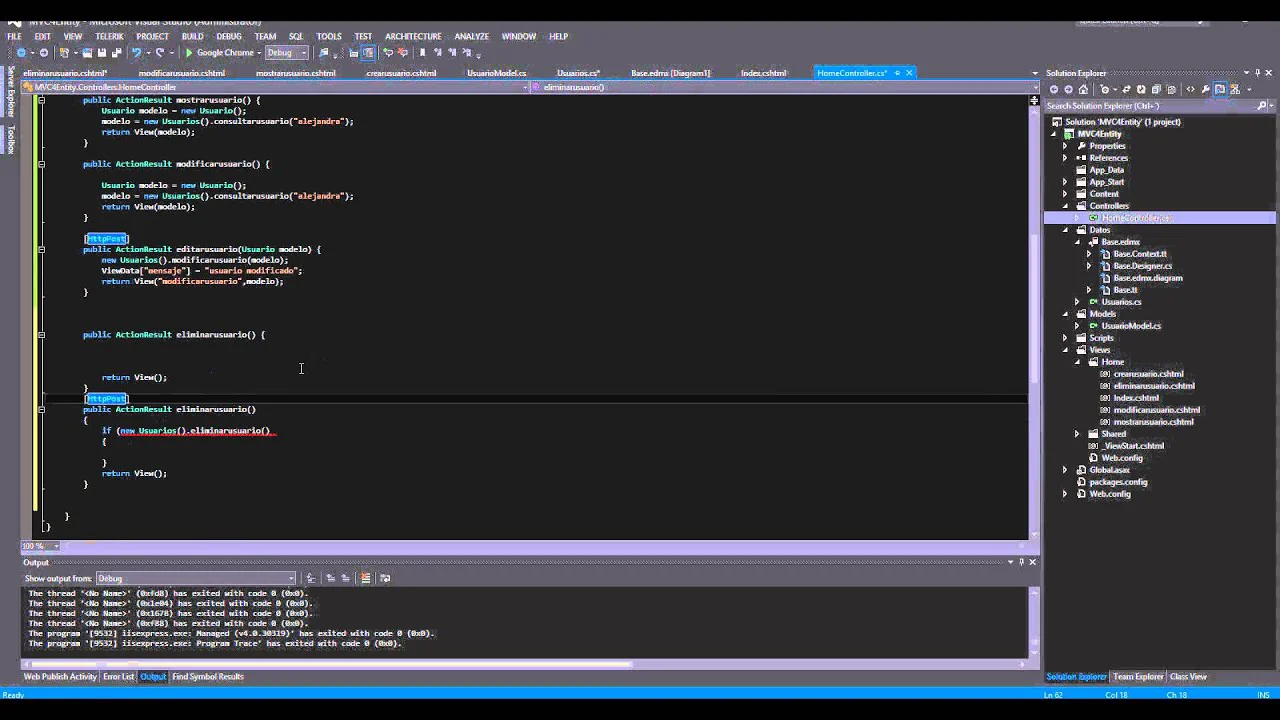Click the Home icon in Solution Explorer

1083,90
